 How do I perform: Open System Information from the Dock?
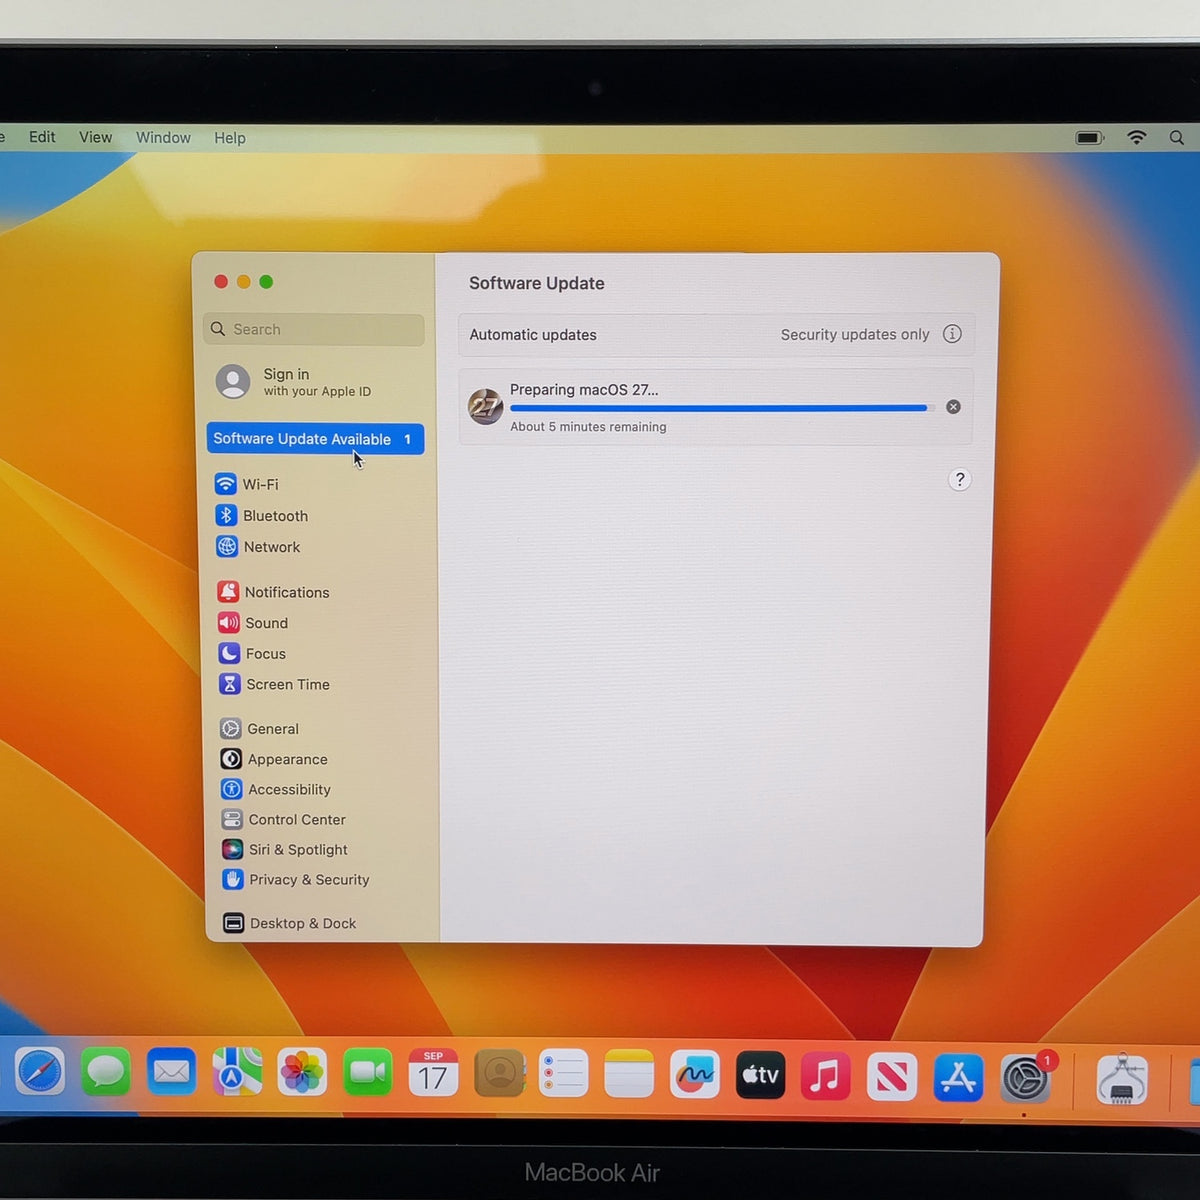[x=1122, y=1080]
